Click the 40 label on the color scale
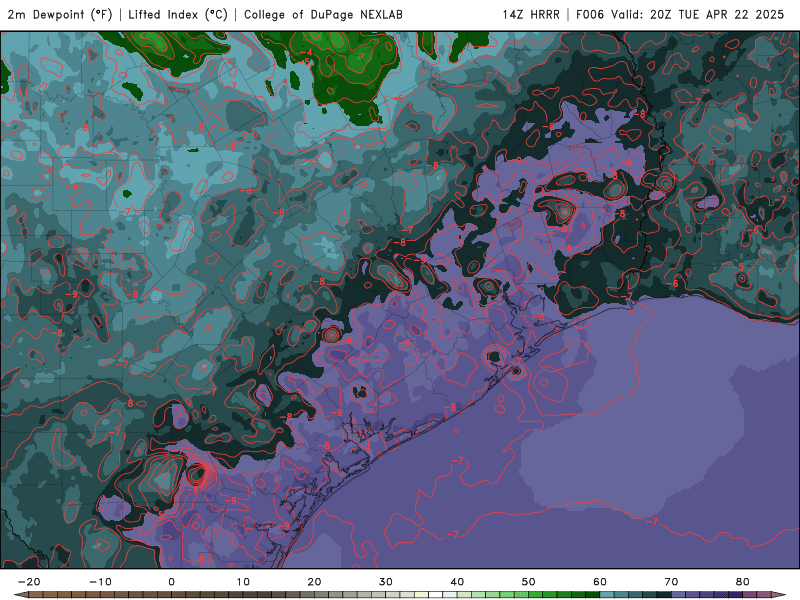This screenshot has width=800, height=600. pyautogui.click(x=457, y=582)
